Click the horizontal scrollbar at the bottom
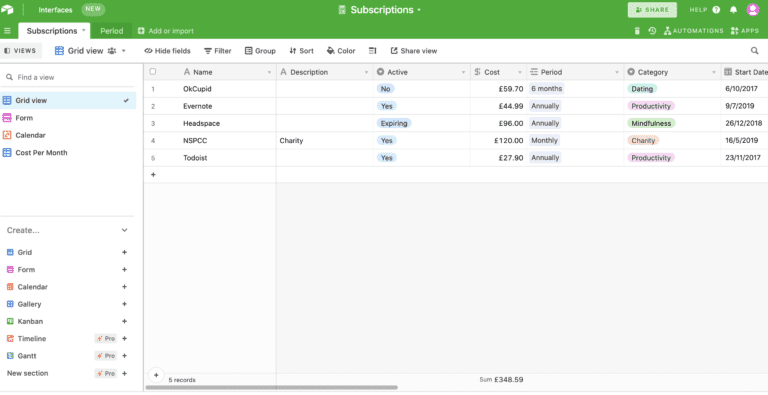The width and height of the screenshot is (768, 395). pyautogui.click(x=271, y=388)
